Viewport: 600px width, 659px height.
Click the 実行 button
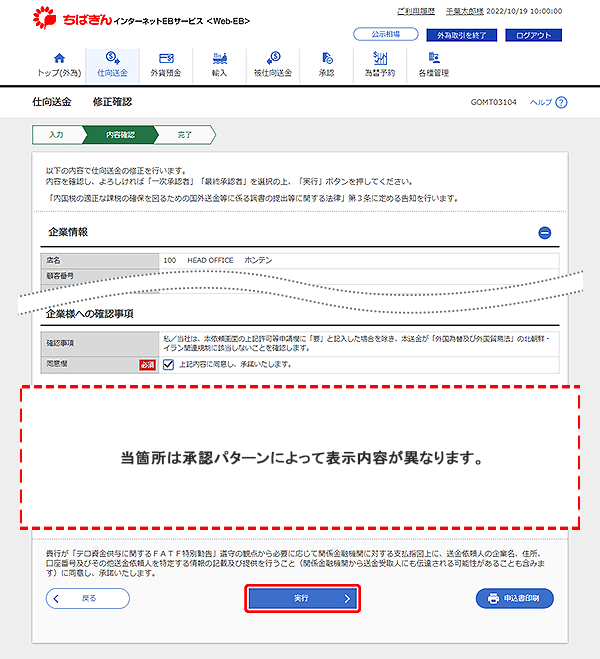303,598
